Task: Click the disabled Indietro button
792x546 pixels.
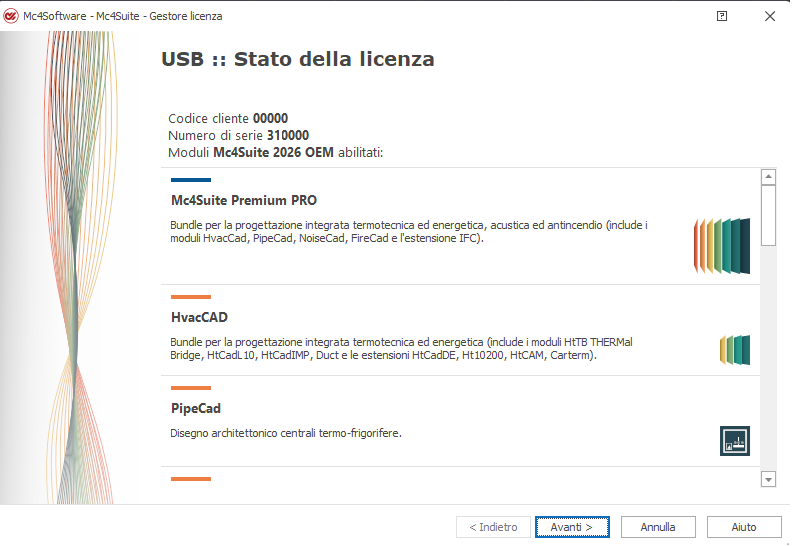Action: (x=493, y=527)
